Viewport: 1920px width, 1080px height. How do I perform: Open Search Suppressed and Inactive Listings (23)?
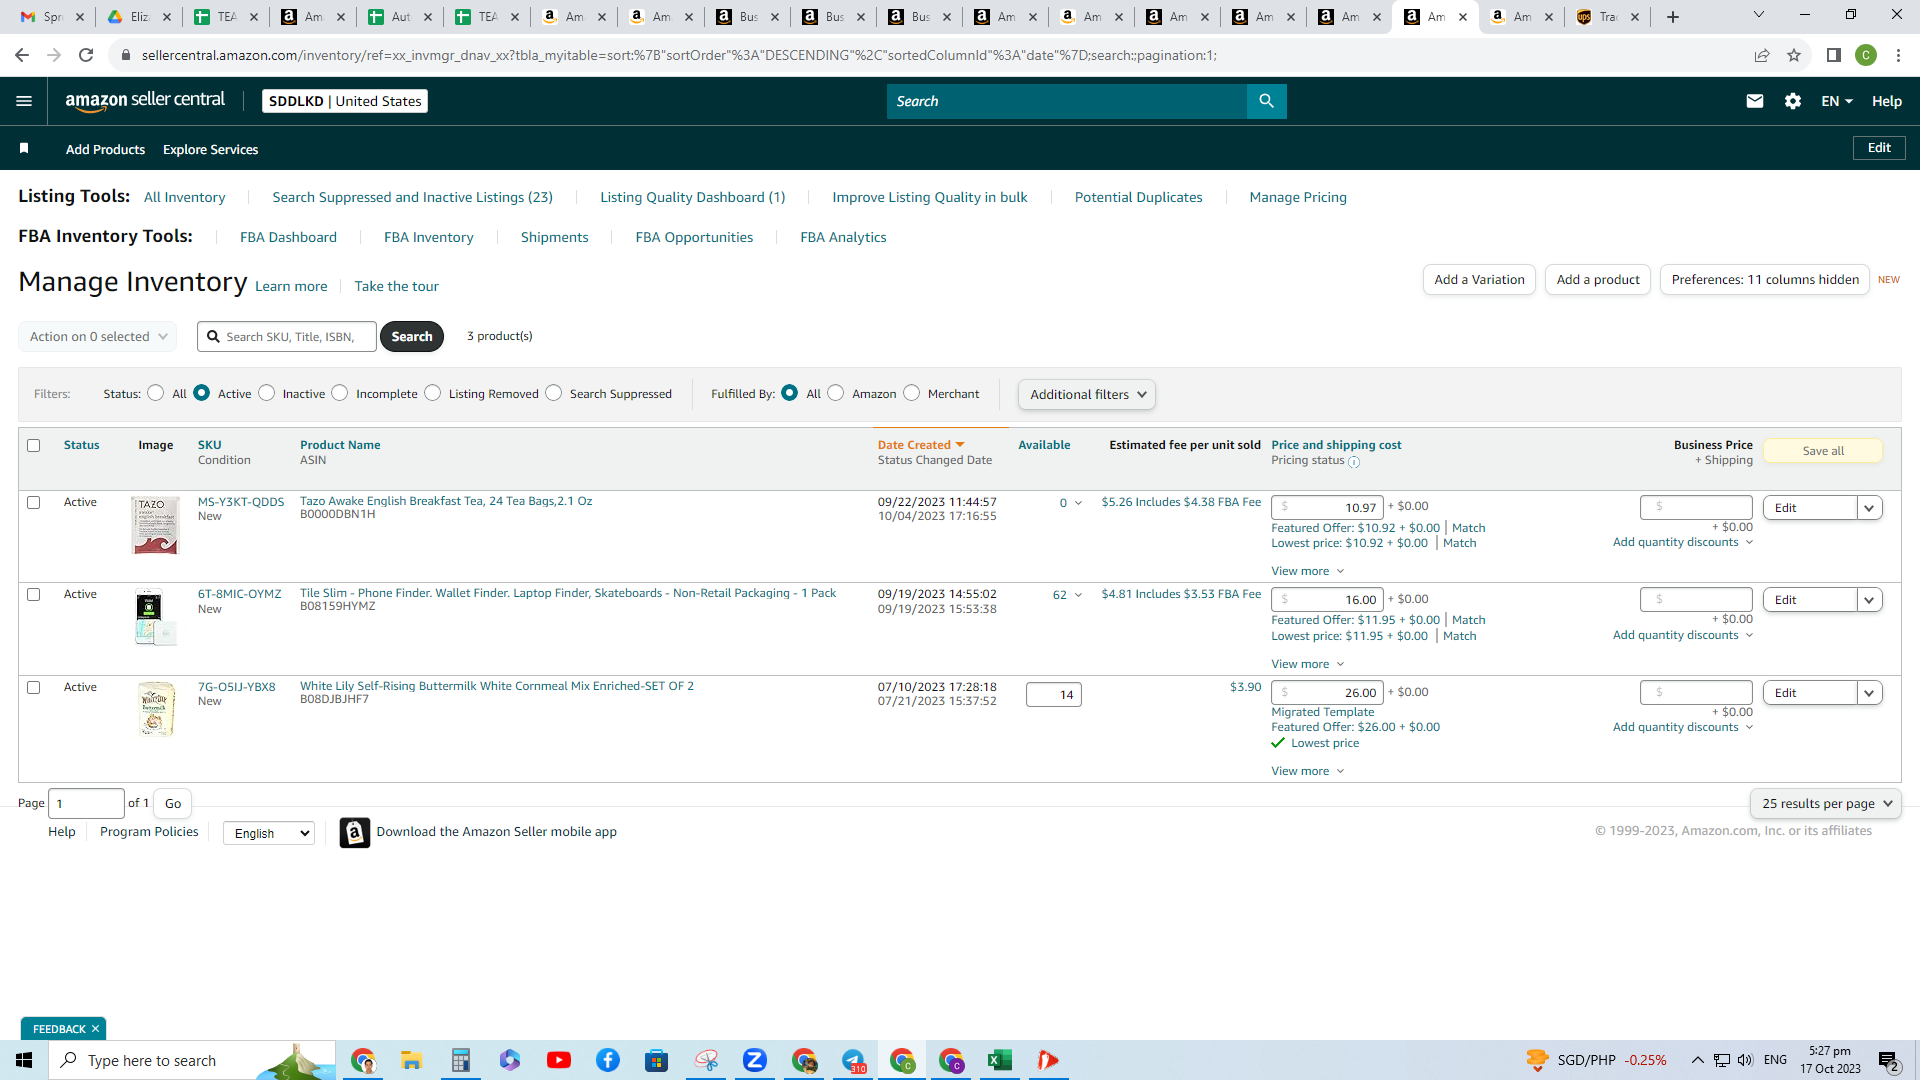pyautogui.click(x=413, y=198)
